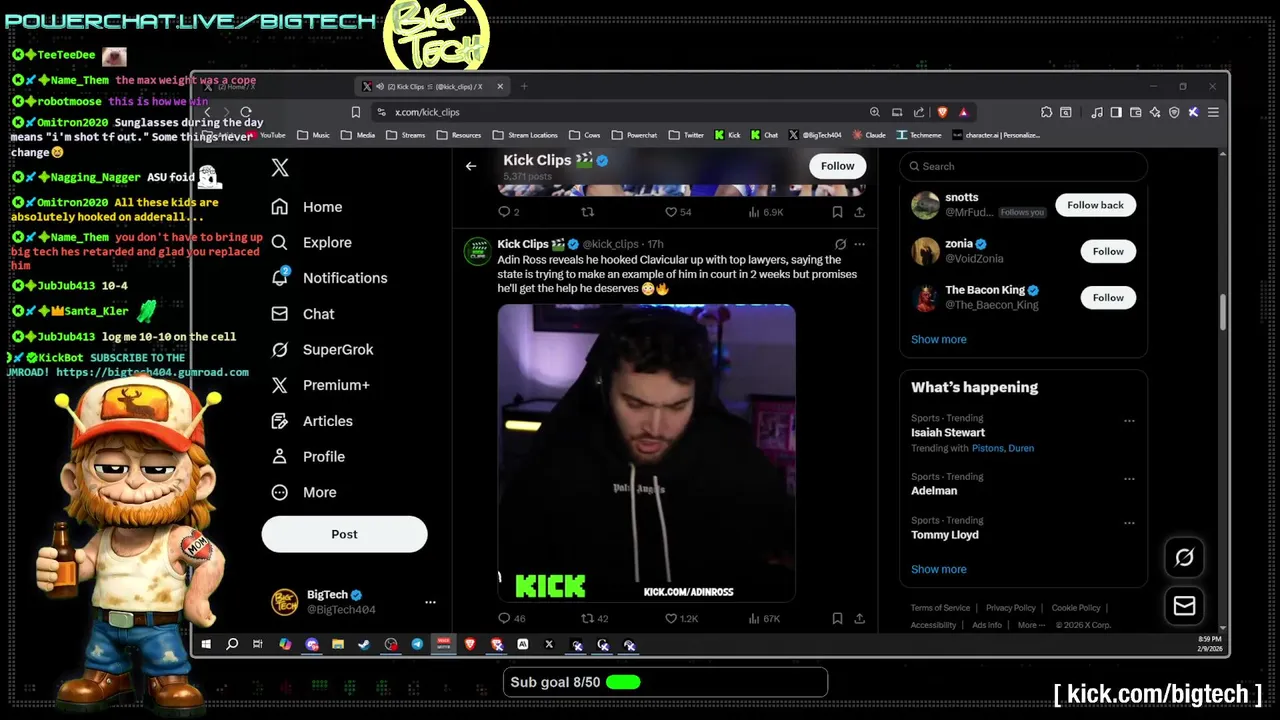
Task: Open Articles in X sidebar
Action: click(x=311, y=421)
